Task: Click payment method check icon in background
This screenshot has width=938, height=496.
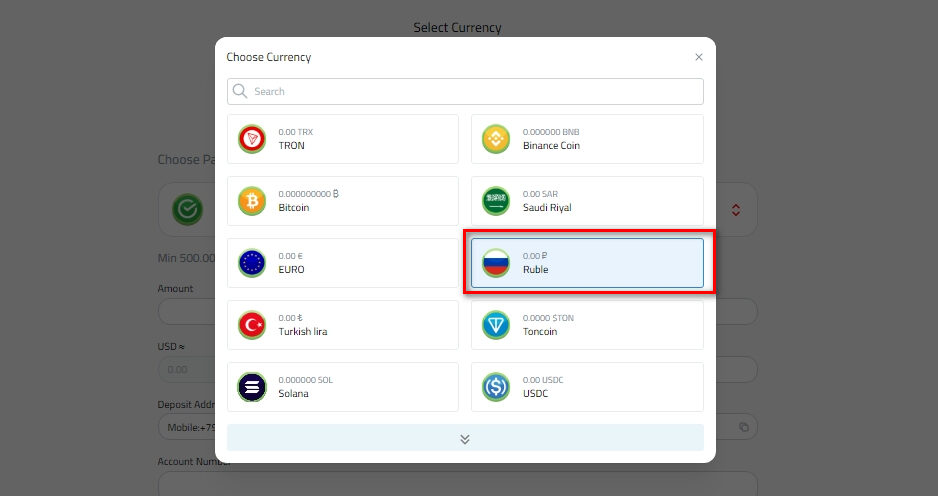Action: tap(187, 209)
